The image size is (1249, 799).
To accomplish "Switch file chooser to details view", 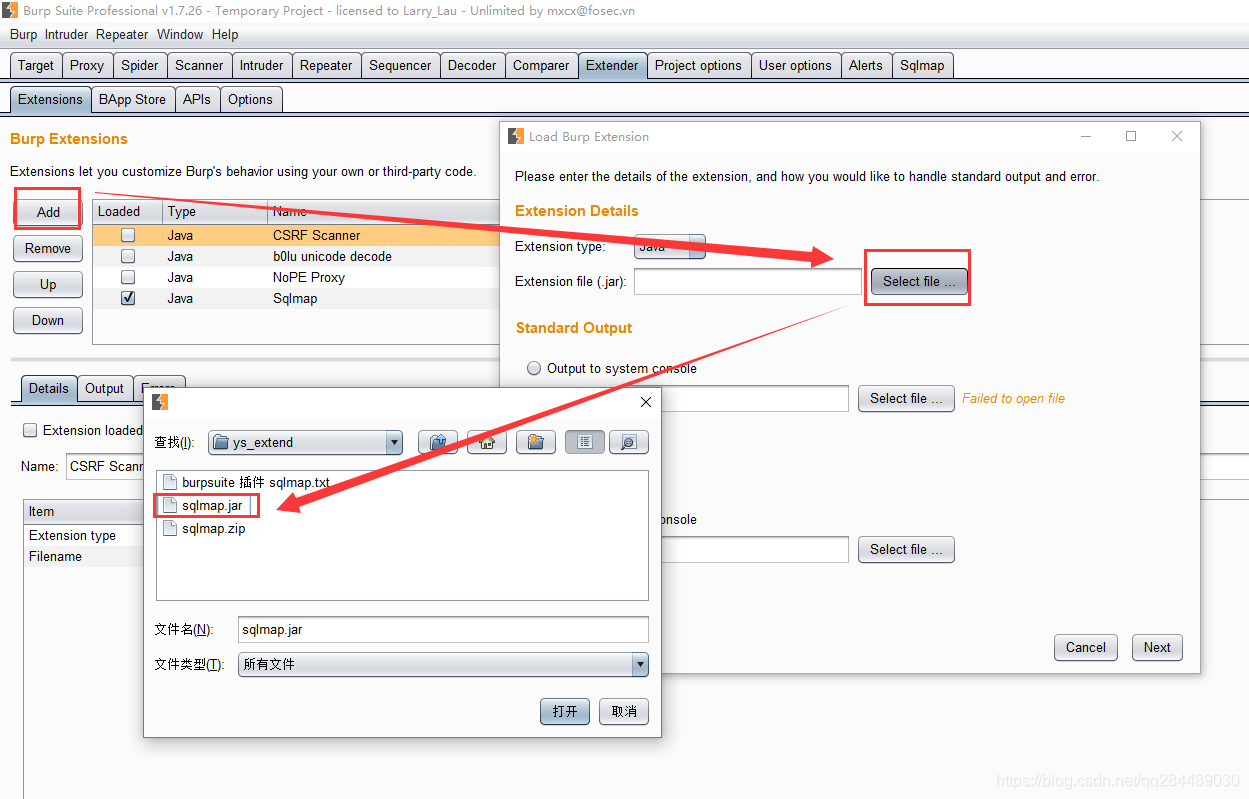I will pyautogui.click(x=629, y=442).
